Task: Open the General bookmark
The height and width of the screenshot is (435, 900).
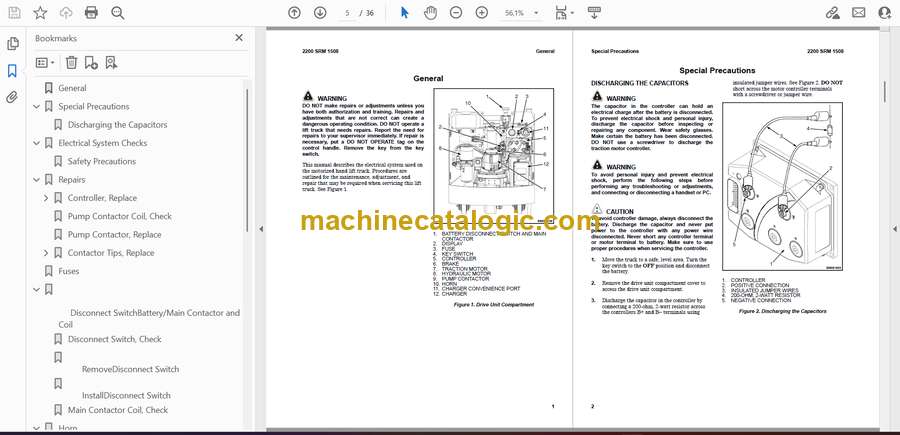Action: click(72, 88)
